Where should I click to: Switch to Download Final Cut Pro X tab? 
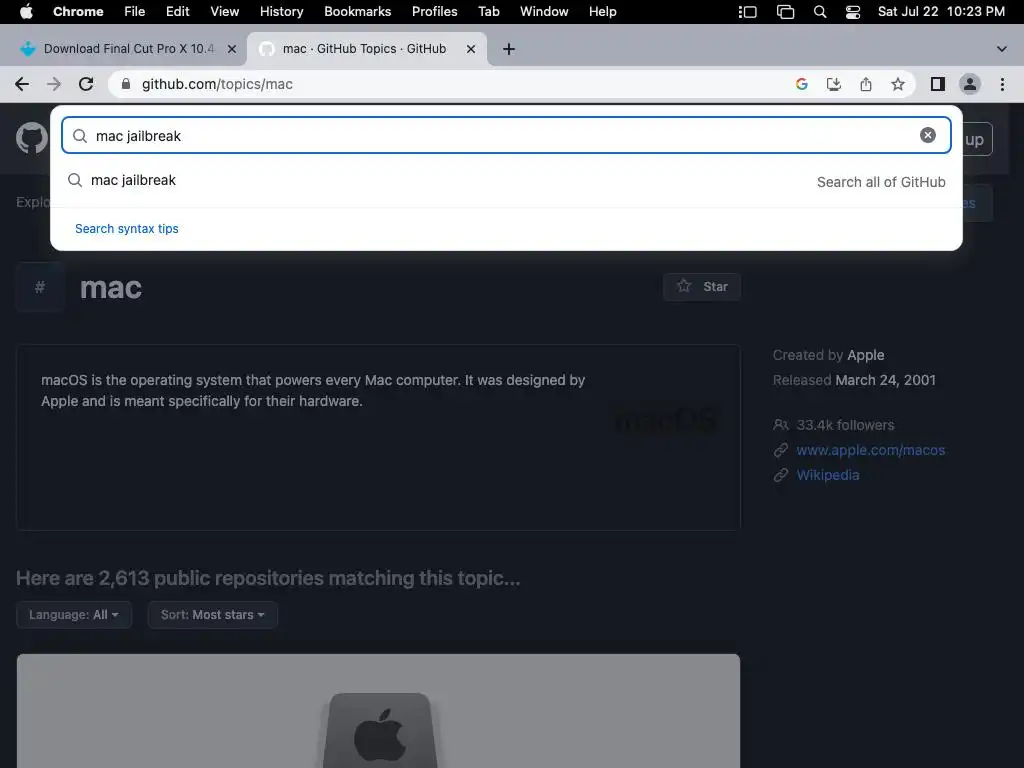tap(127, 49)
